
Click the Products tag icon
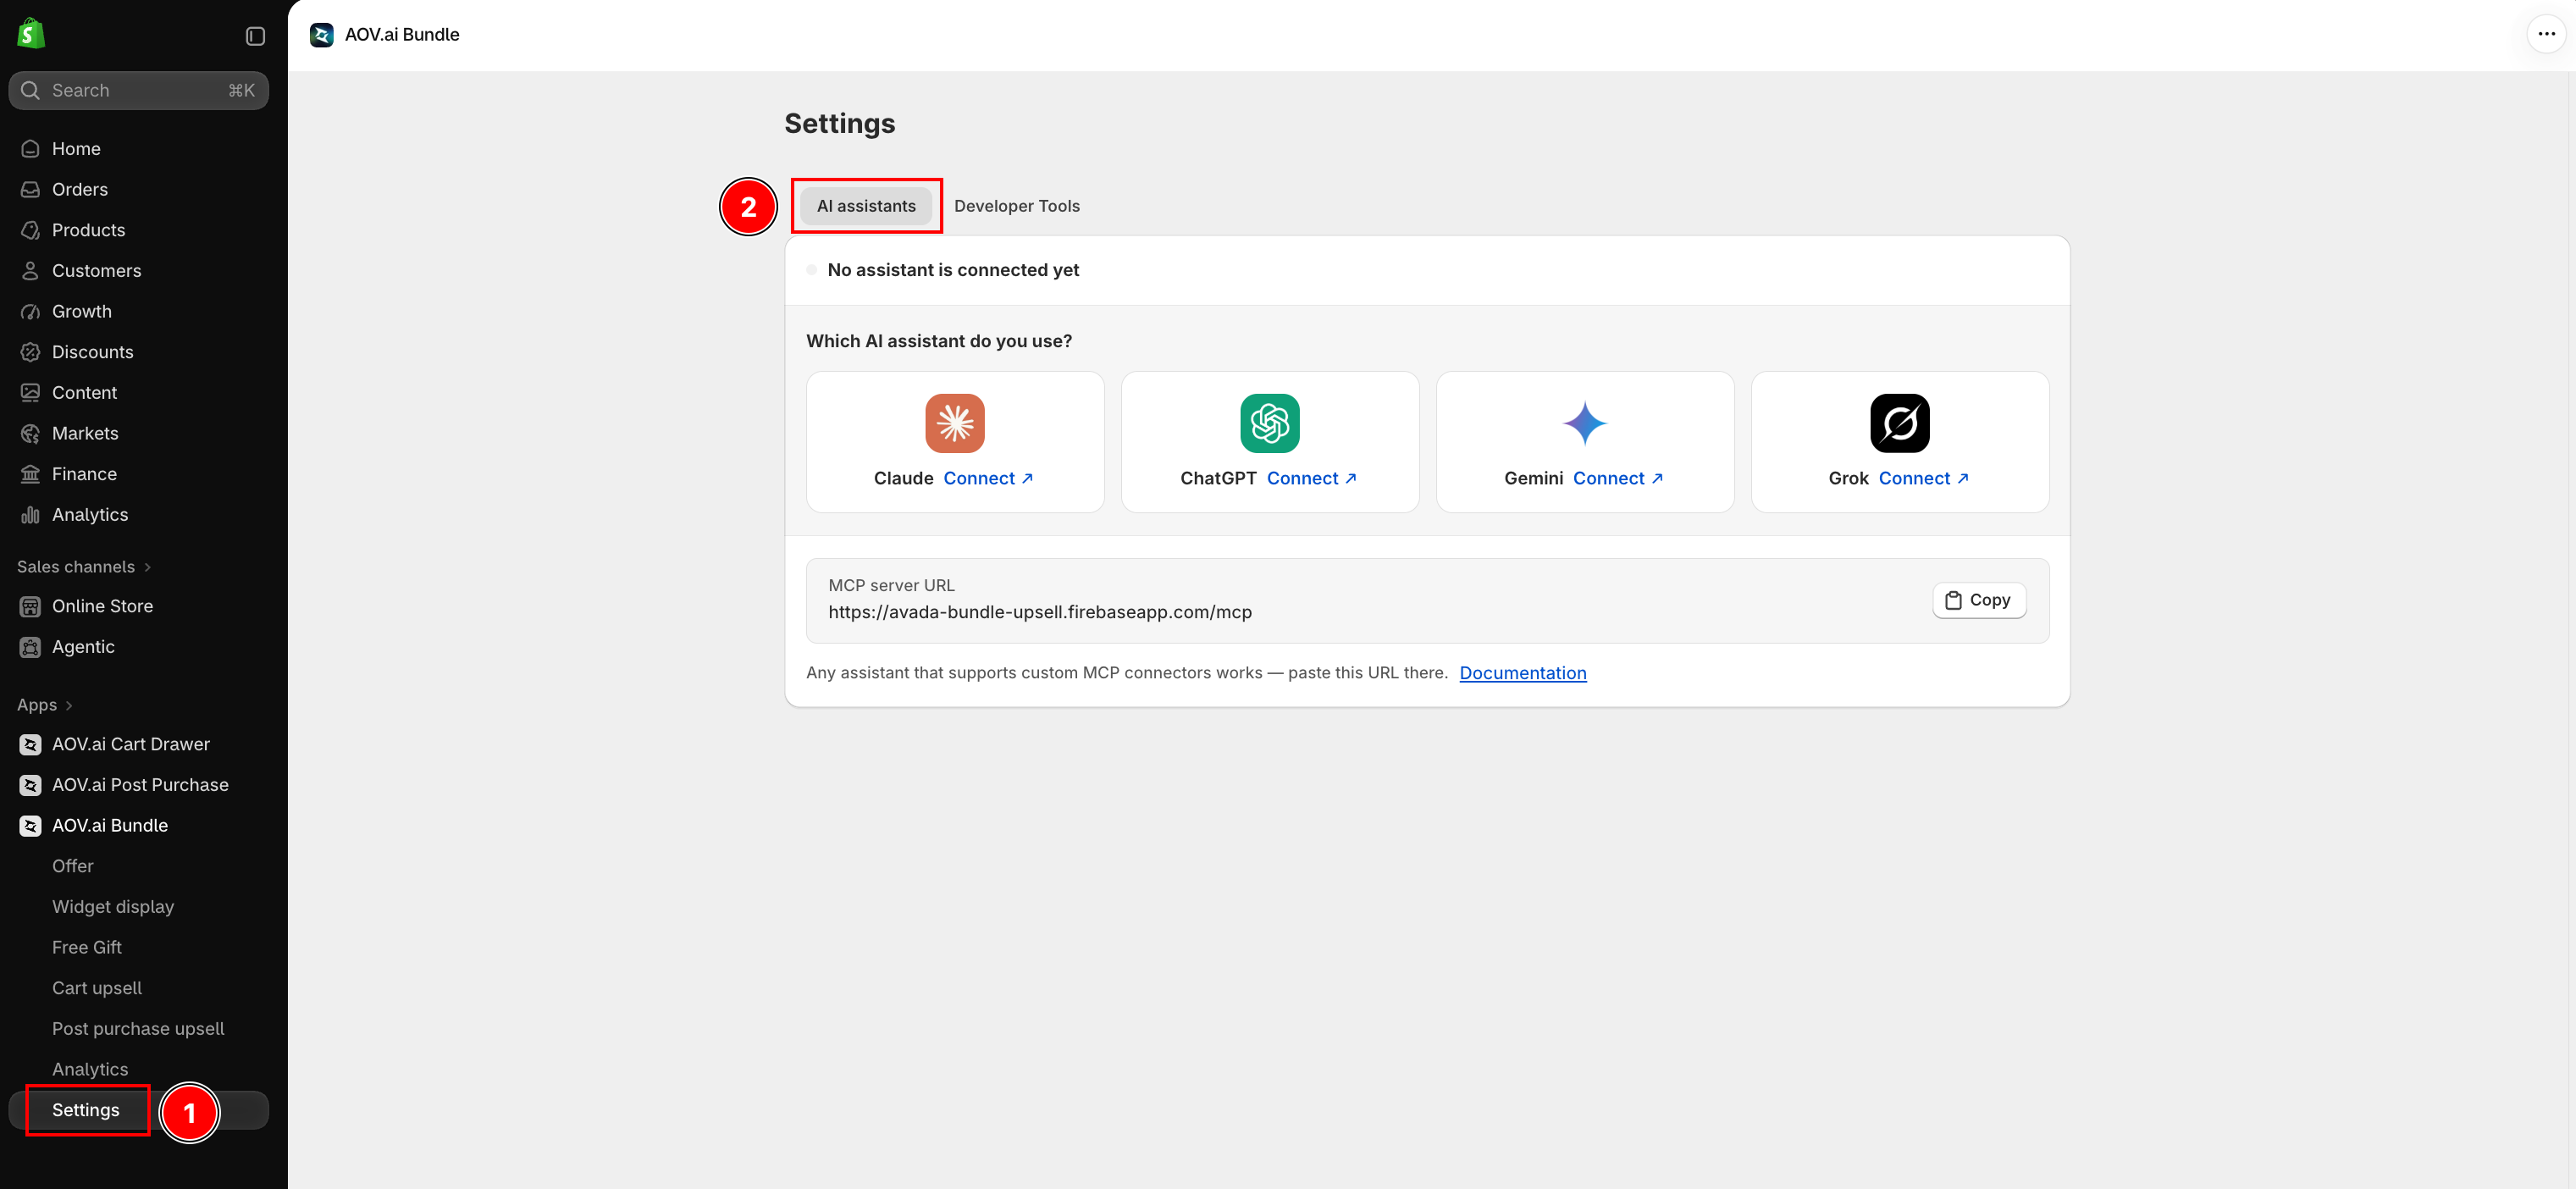point(31,230)
